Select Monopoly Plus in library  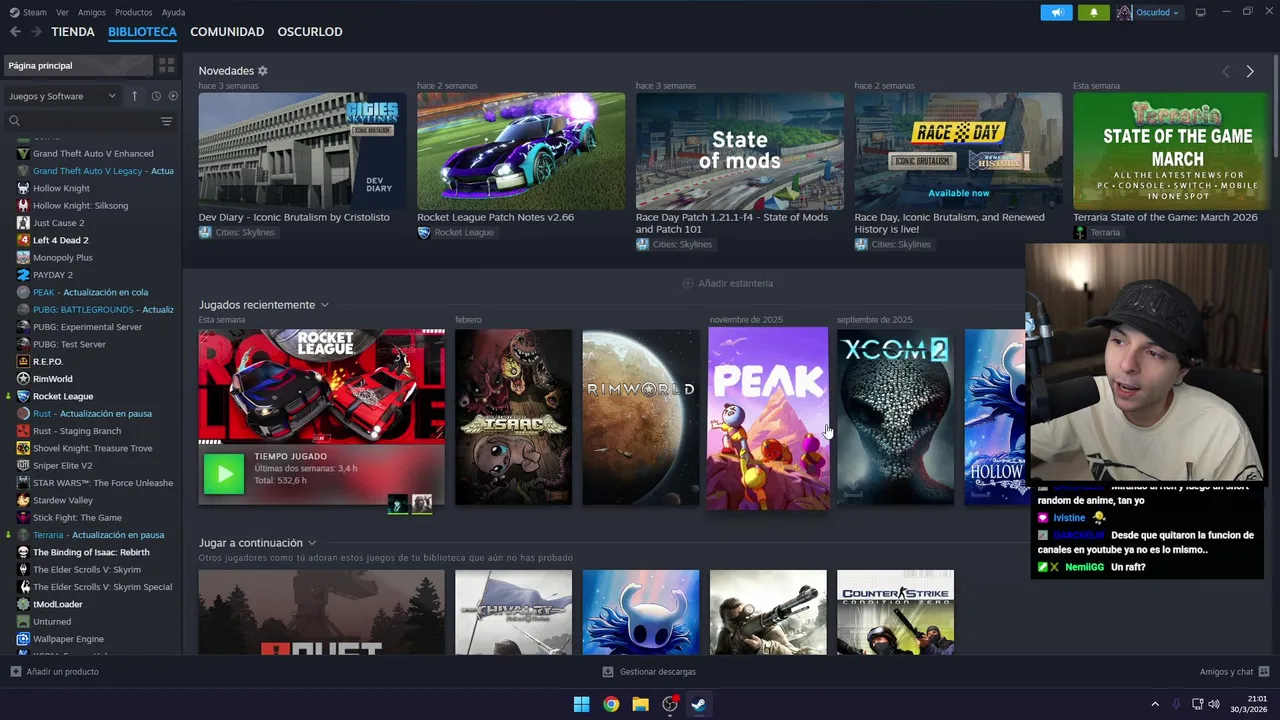coord(62,258)
